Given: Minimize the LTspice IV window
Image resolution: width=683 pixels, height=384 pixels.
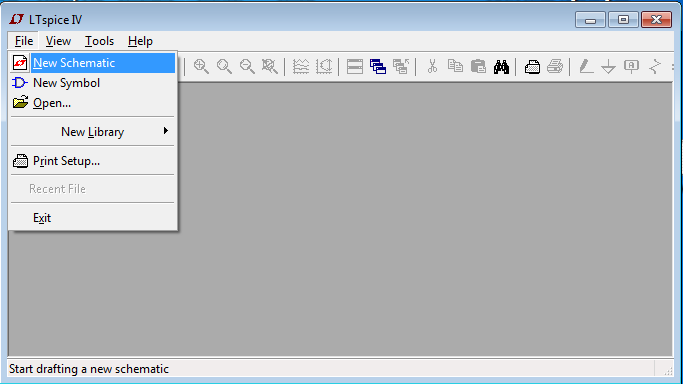Looking at the screenshot, I should point(590,20).
